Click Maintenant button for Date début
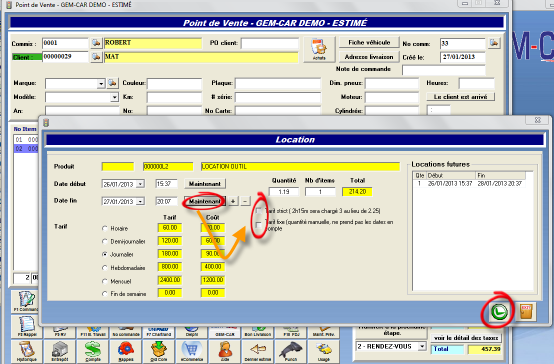Image resolution: width=554 pixels, height=364 pixels. click(x=205, y=184)
